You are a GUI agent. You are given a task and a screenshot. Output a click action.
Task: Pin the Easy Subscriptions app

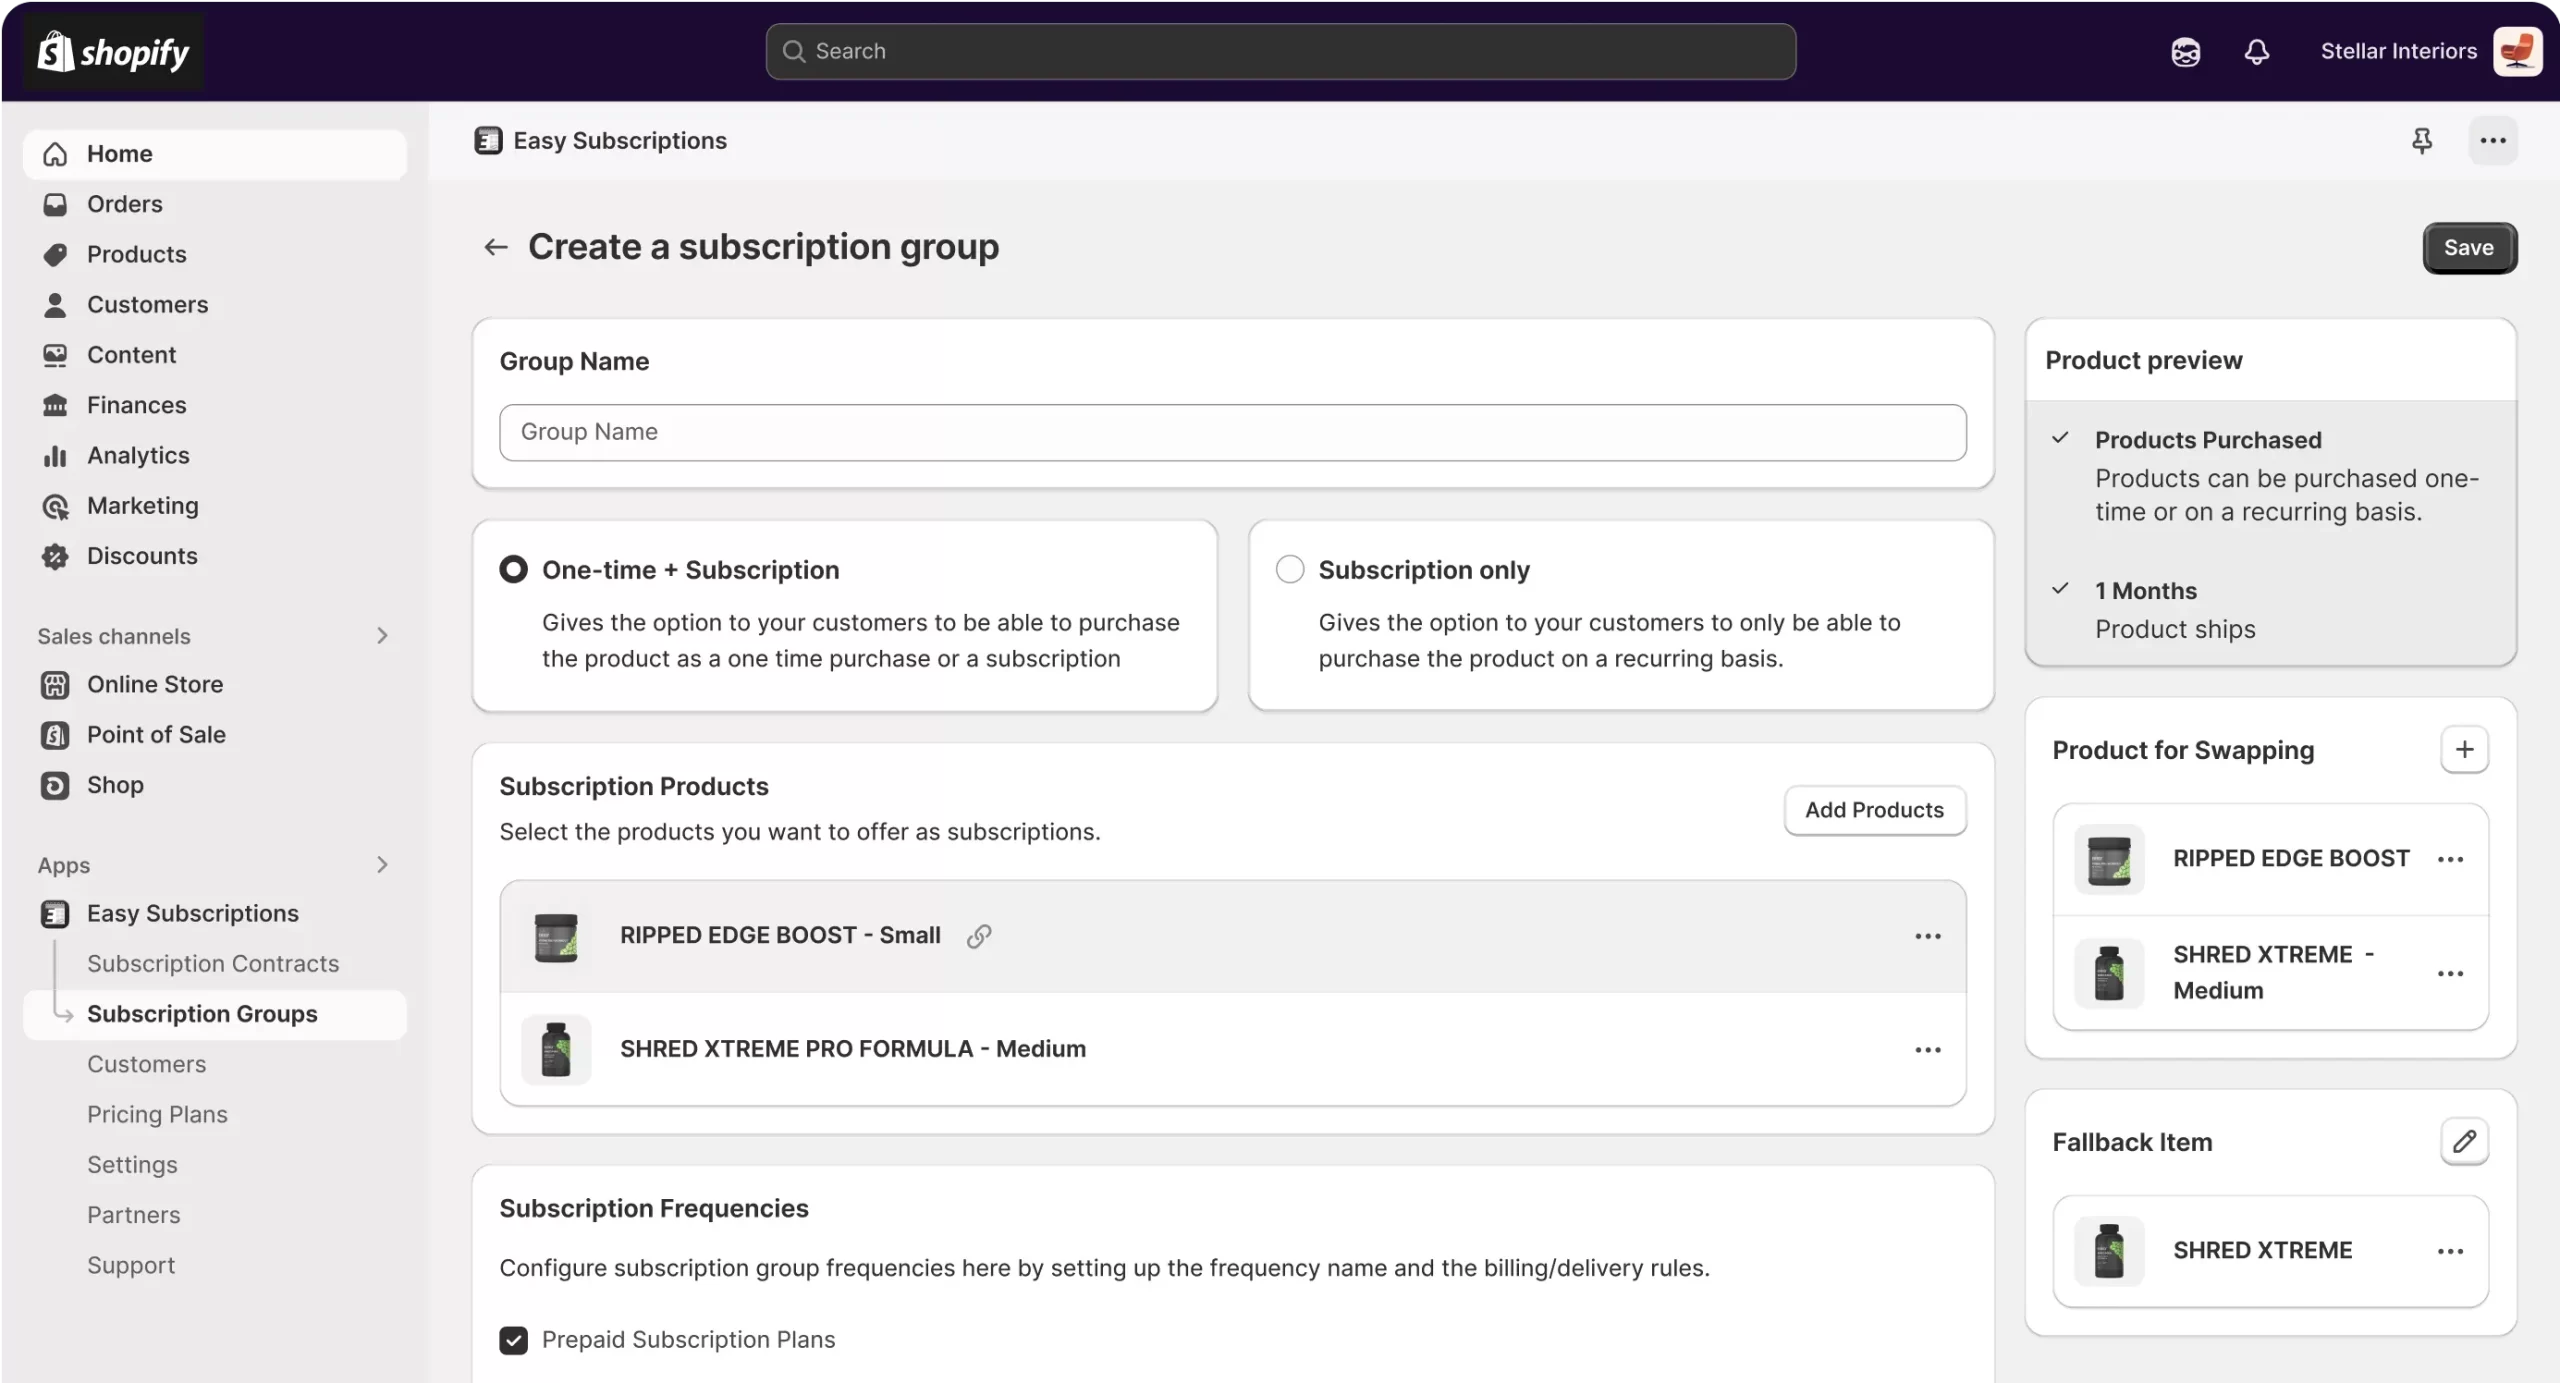pos(2421,141)
